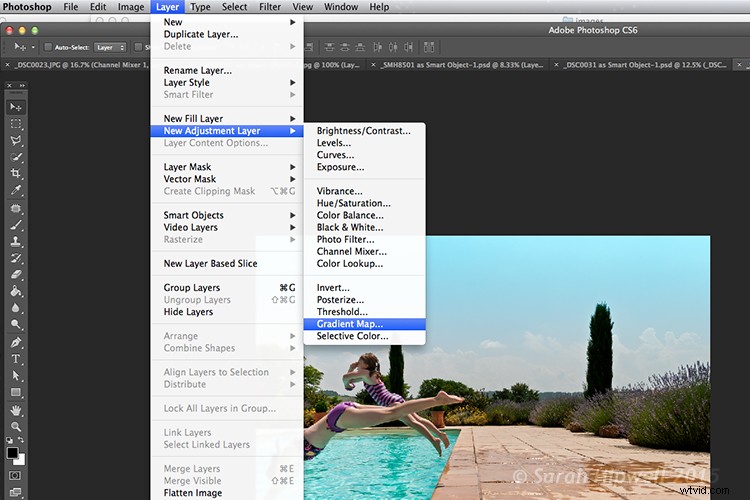750x500 pixels.
Task: Click Auto-Align Layers icon in options bar
Action: pyautogui.click(x=429, y=47)
